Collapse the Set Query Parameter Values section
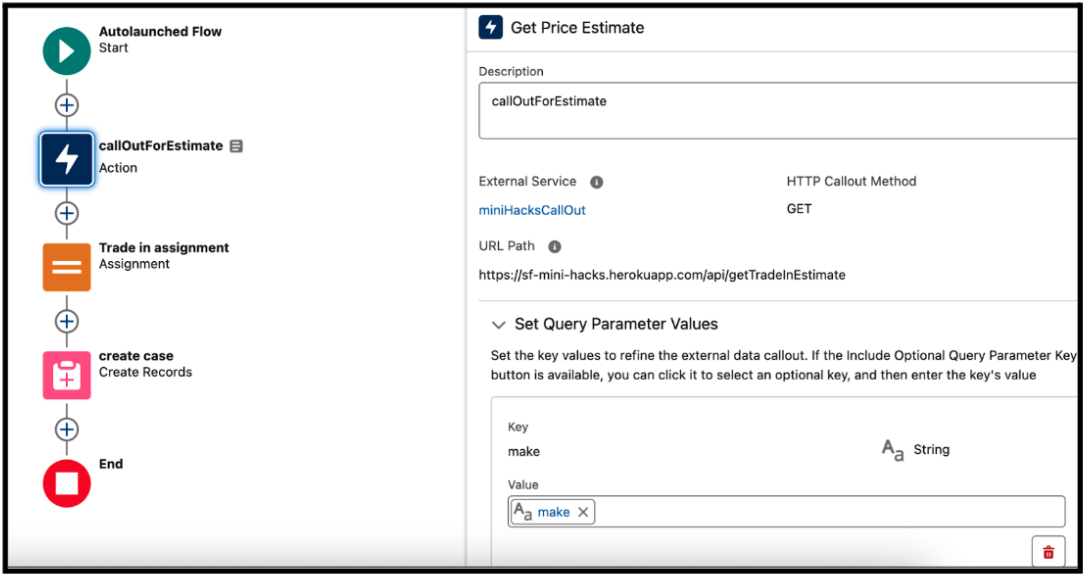 [498, 325]
